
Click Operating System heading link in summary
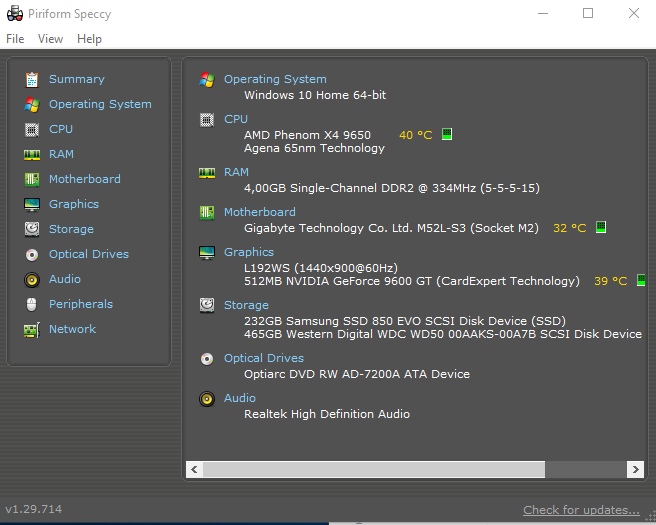275,79
